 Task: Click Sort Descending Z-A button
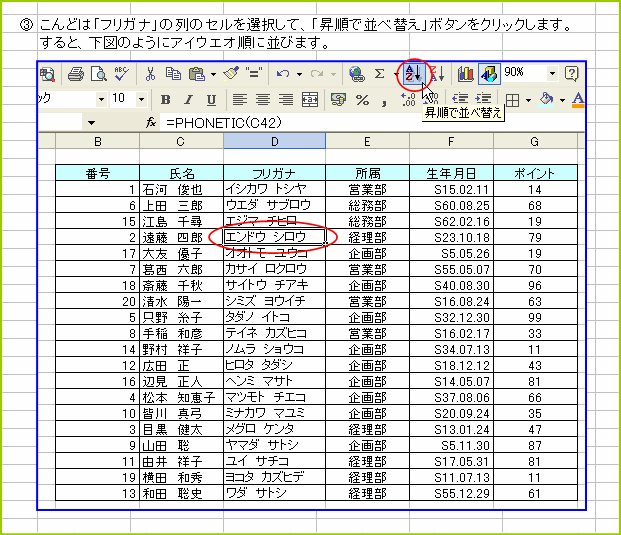point(437,74)
